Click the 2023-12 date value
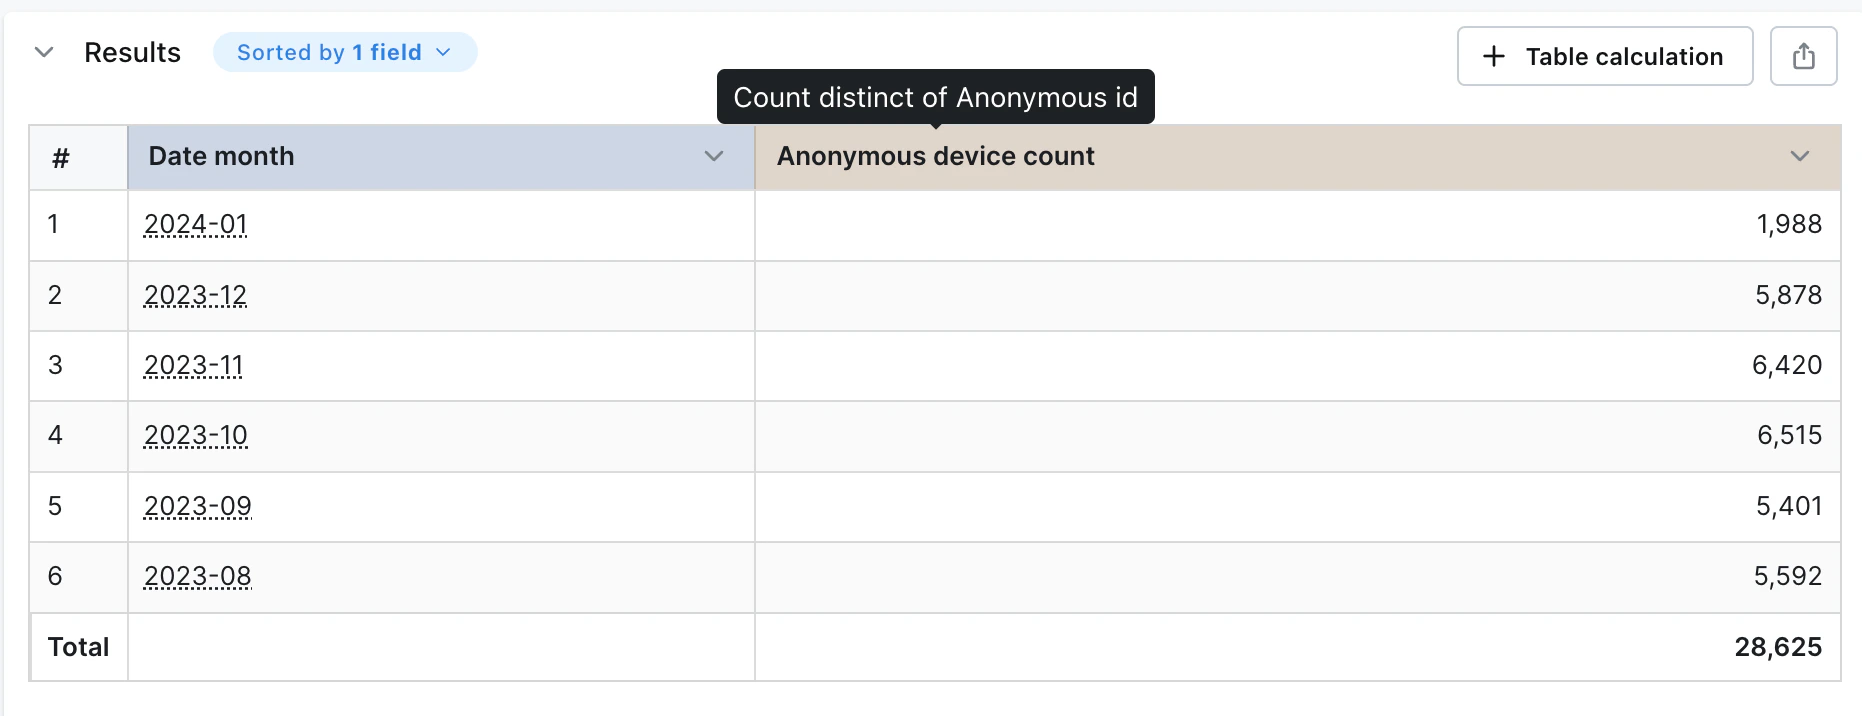 pyautogui.click(x=196, y=295)
